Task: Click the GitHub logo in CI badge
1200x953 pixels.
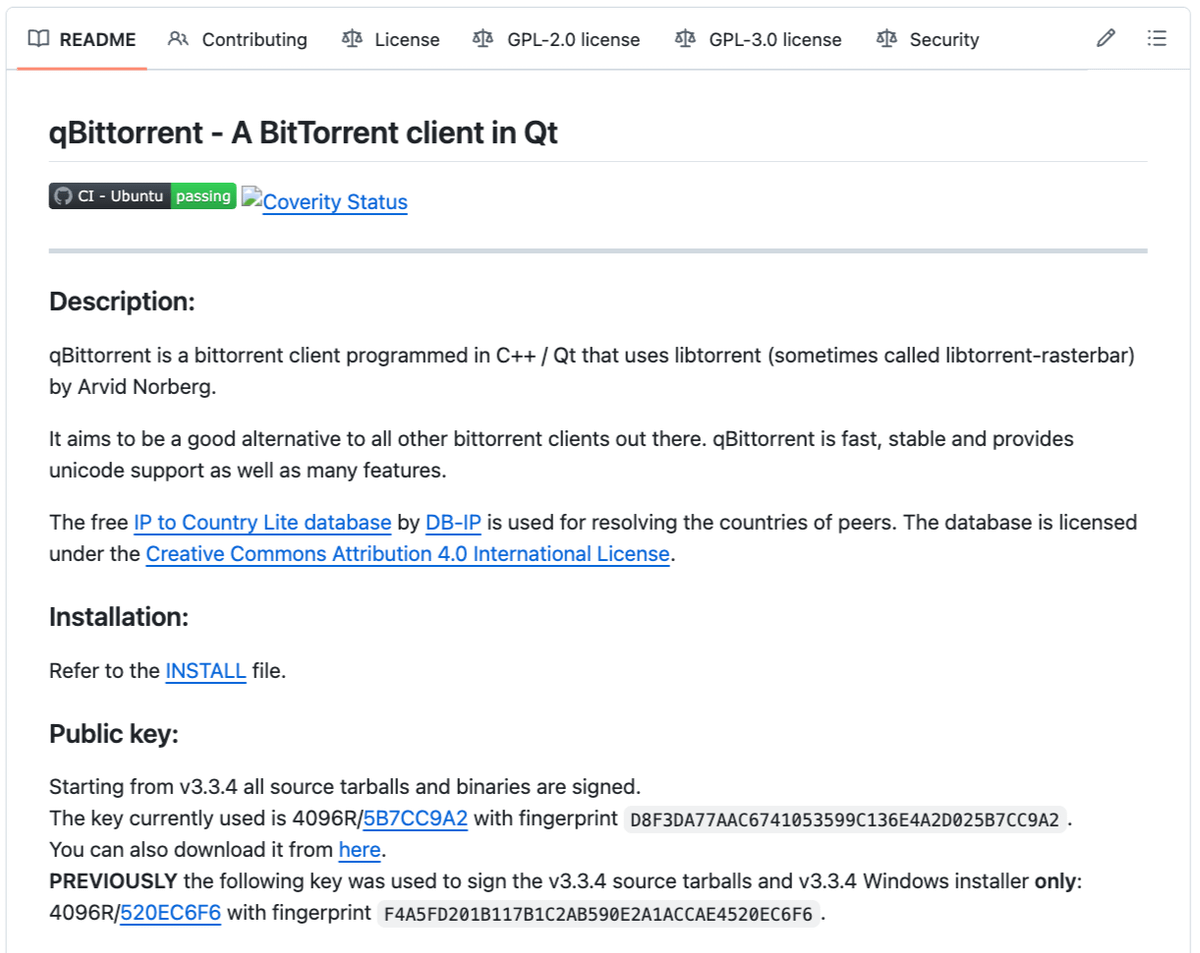Action: pyautogui.click(x=63, y=196)
